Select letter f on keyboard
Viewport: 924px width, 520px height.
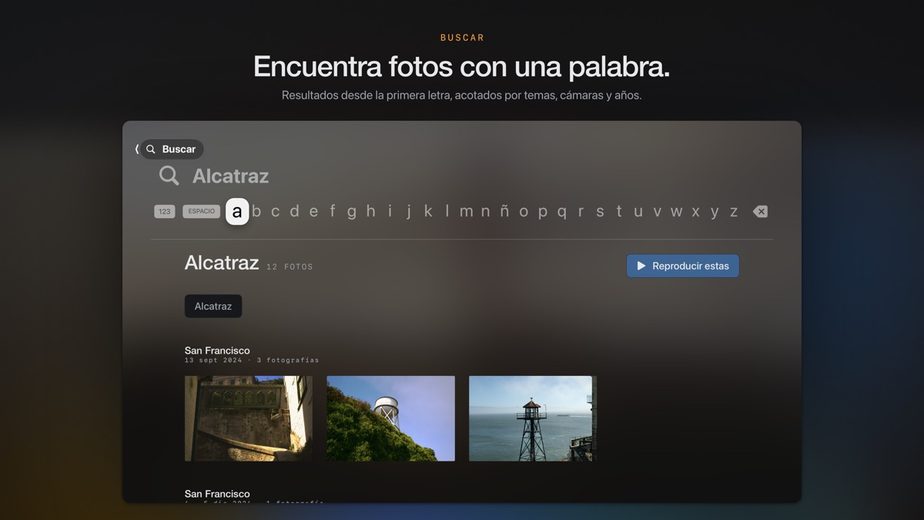click(x=332, y=211)
